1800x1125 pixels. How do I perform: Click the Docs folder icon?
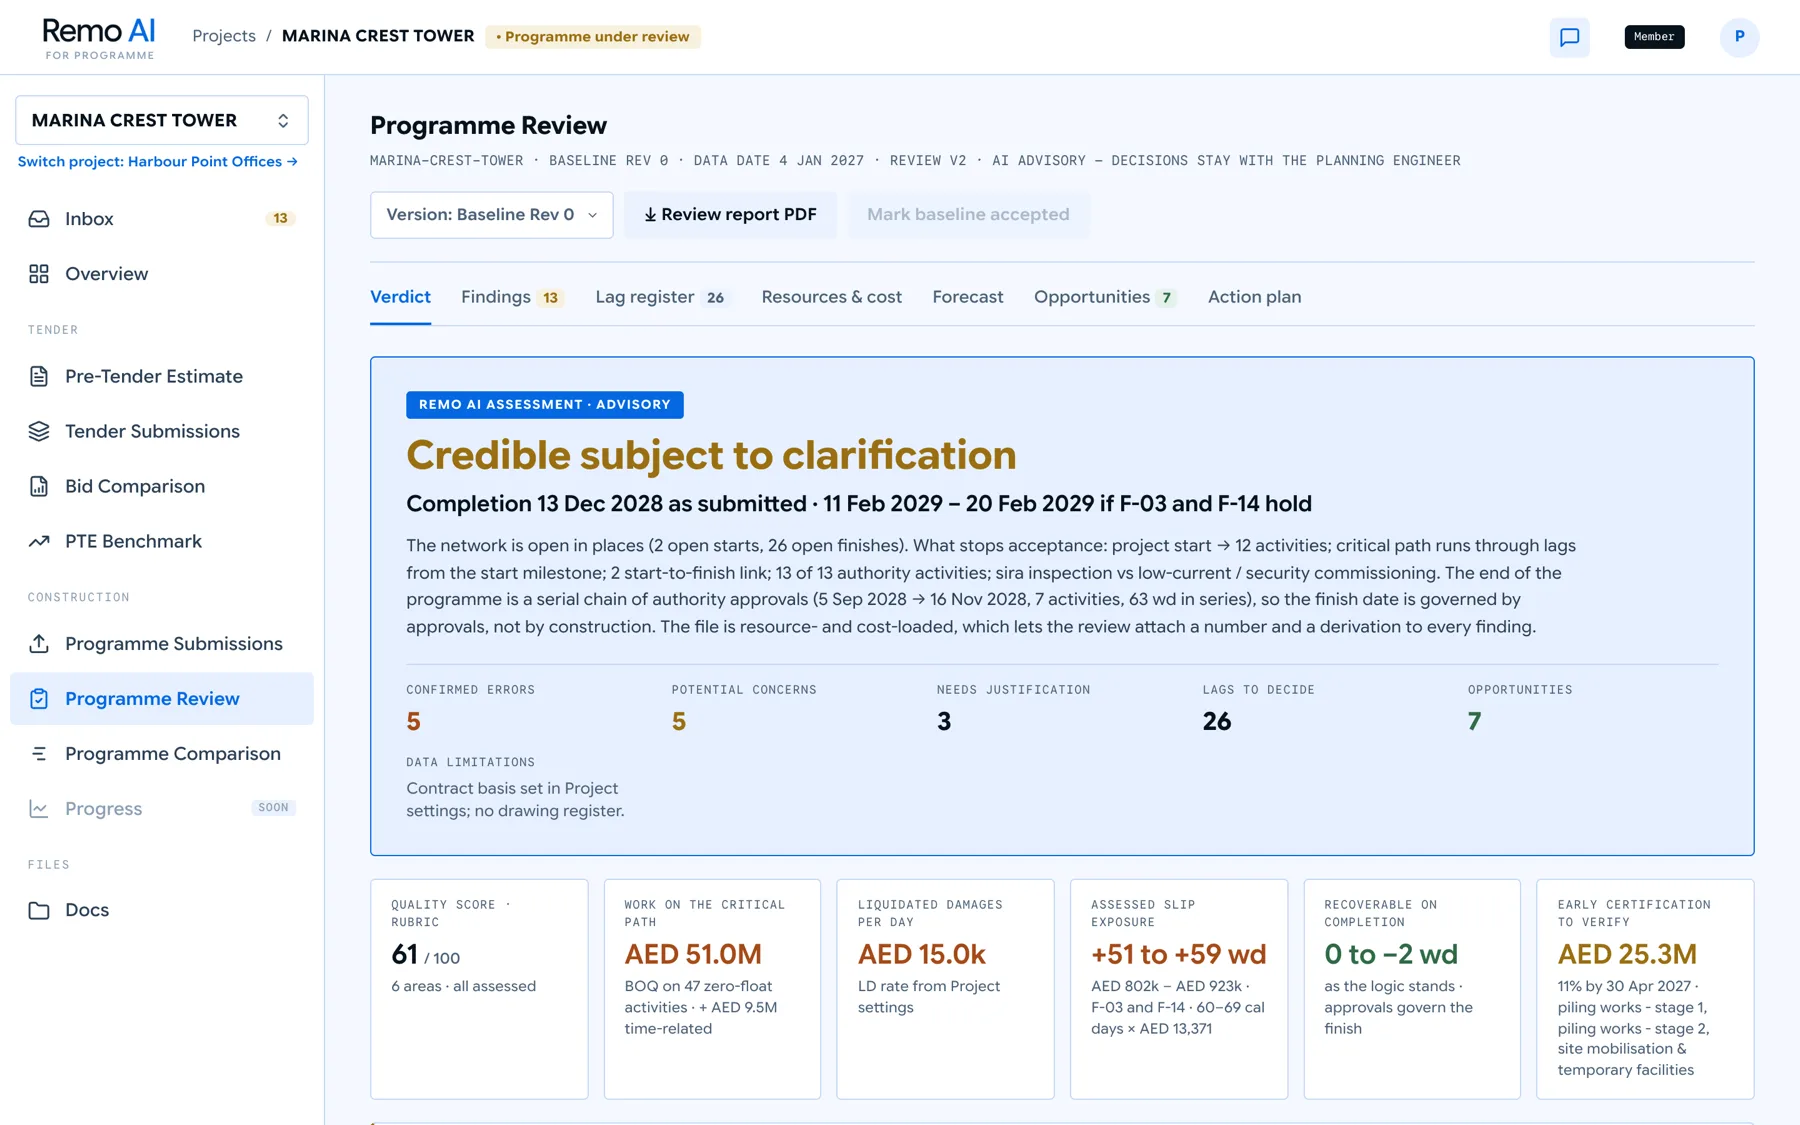coord(39,910)
